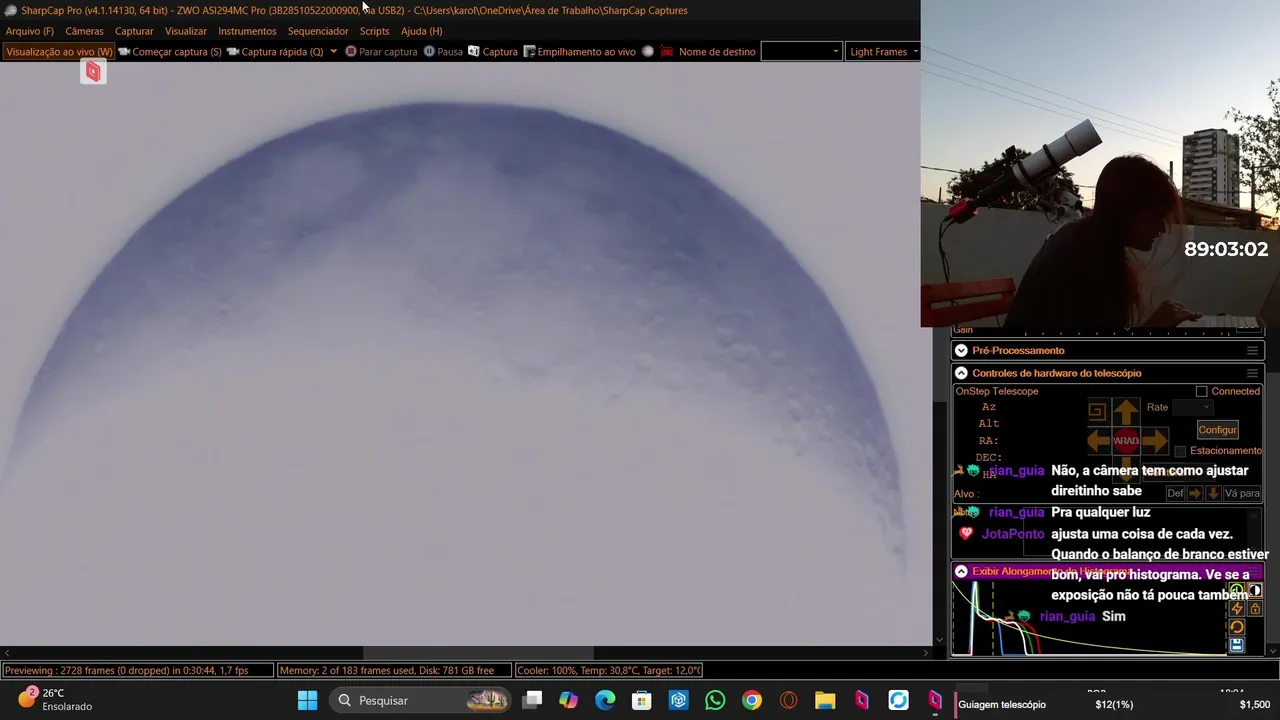Click the telescope slew up arrow
This screenshot has width=1280, height=720.
coord(1126,412)
